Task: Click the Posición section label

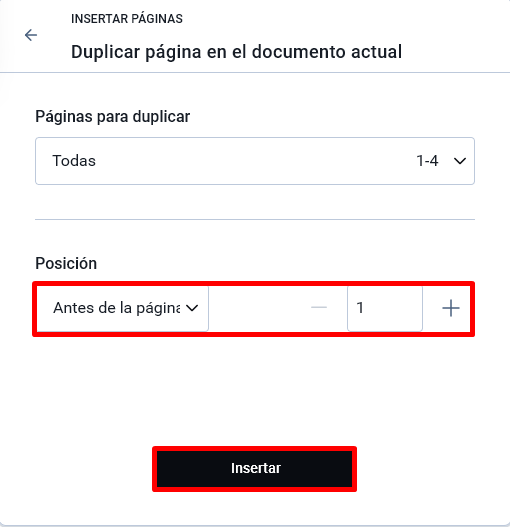Action: 66,263
